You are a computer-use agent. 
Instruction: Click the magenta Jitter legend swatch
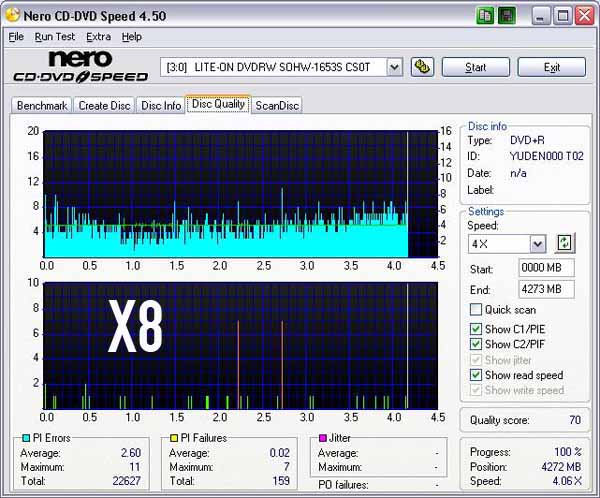point(323,438)
